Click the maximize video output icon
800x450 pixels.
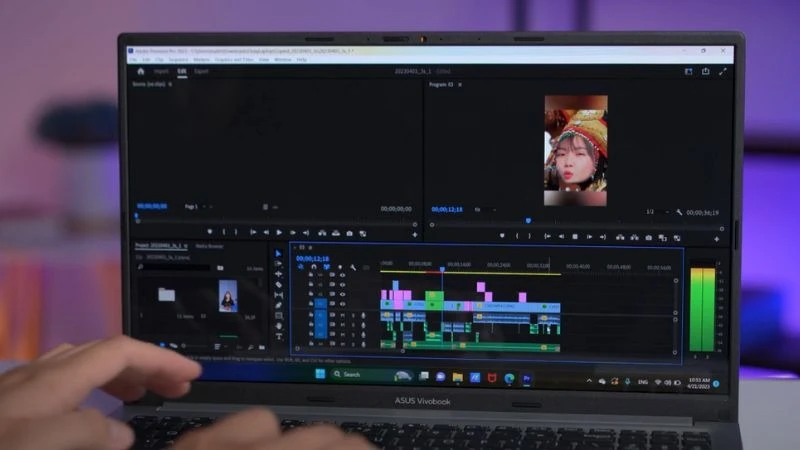coord(722,72)
